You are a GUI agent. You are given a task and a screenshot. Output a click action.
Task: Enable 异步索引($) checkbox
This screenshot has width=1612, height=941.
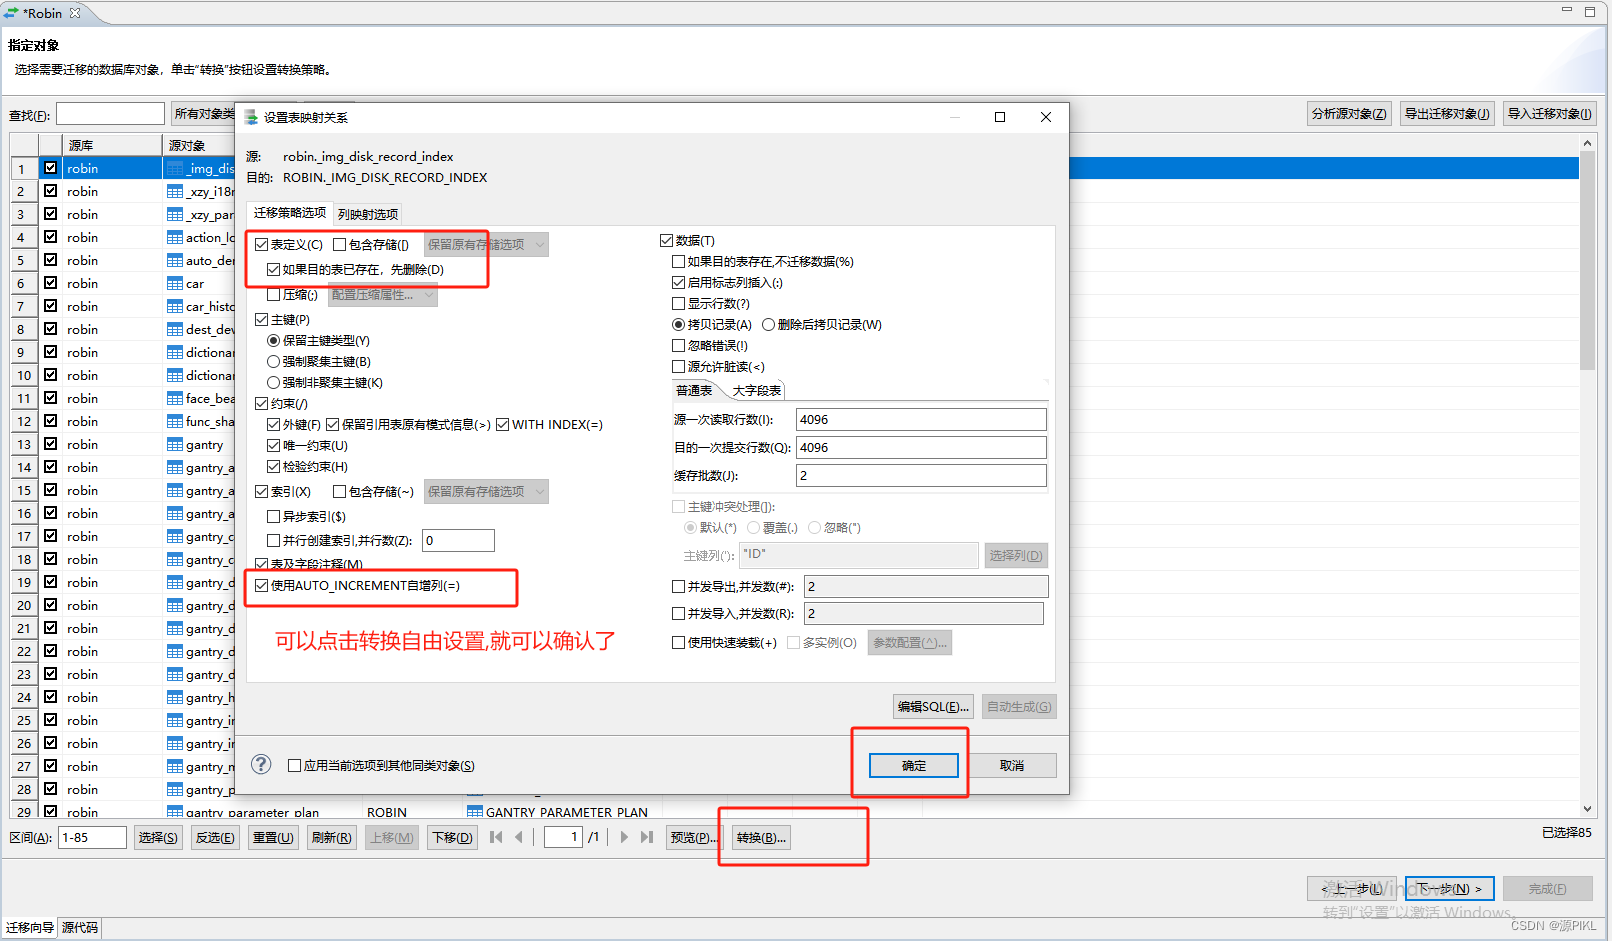pos(273,516)
